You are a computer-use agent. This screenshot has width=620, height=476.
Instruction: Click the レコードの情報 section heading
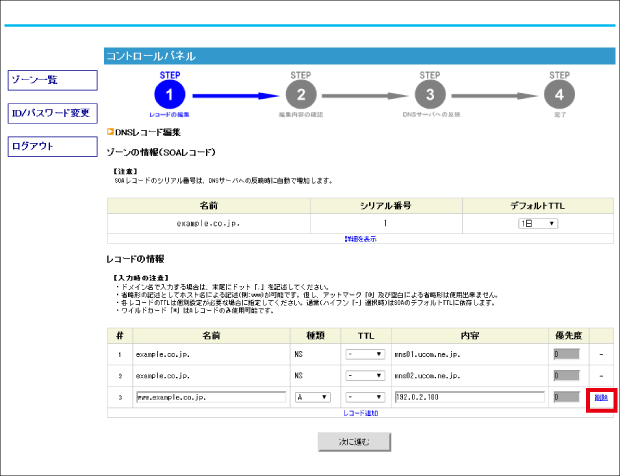click(135, 259)
